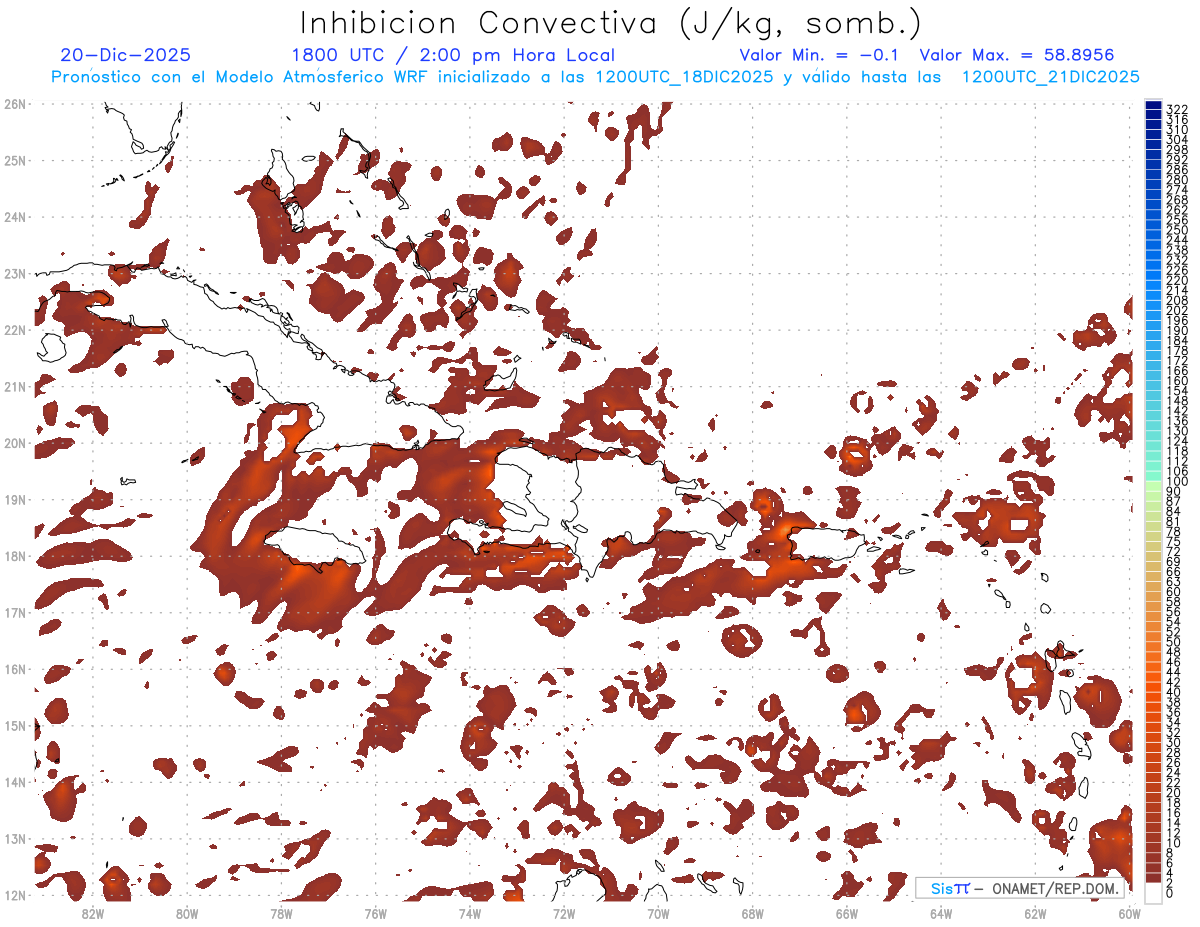Click the 70W longitude label

(658, 913)
